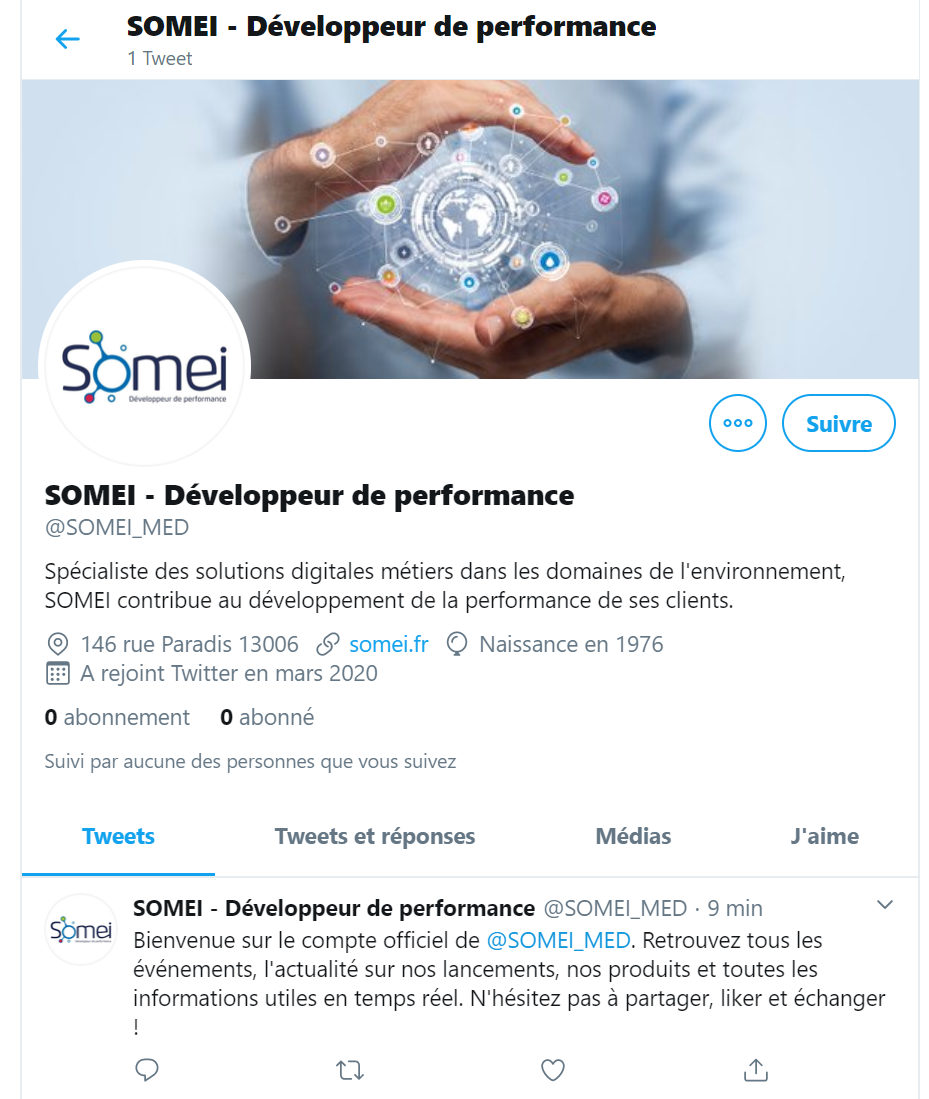Click the @SOMEI_MED mention in the tweet

[558, 940]
